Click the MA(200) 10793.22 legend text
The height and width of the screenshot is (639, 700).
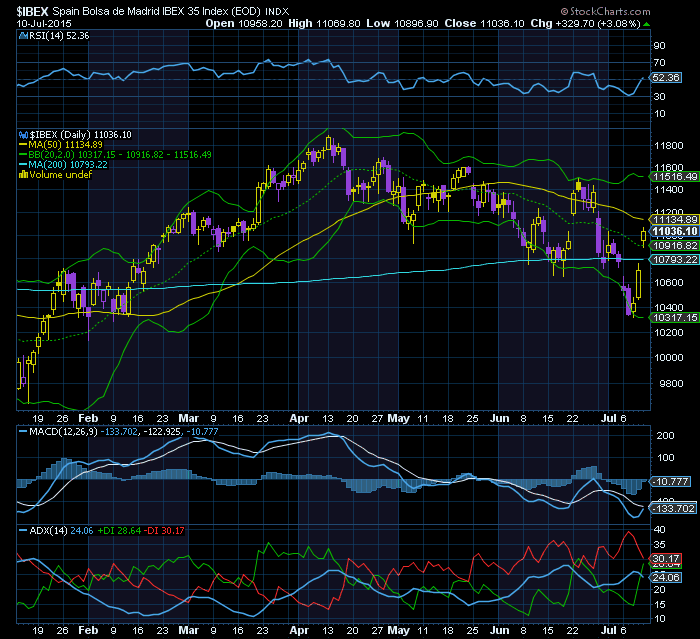click(68, 164)
